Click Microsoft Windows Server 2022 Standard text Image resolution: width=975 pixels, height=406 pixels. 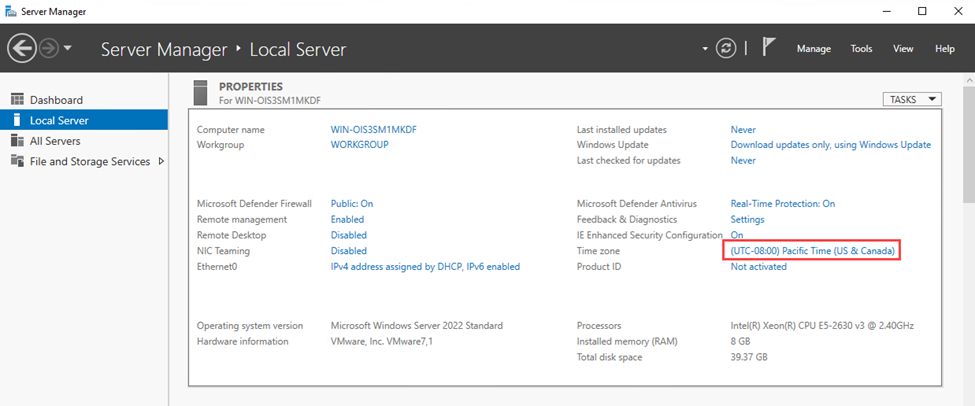417,326
